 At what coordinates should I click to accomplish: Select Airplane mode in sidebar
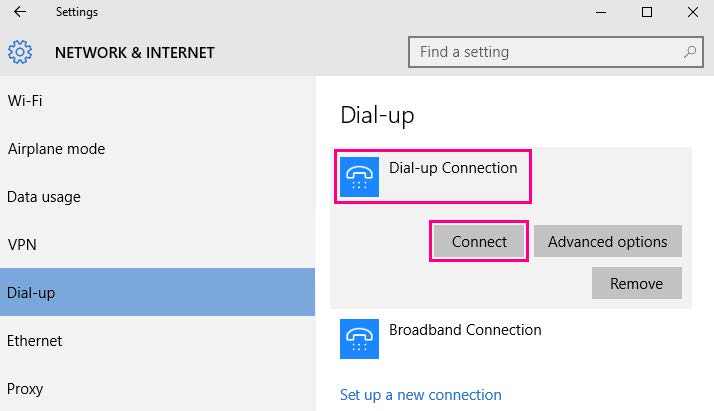158,149
